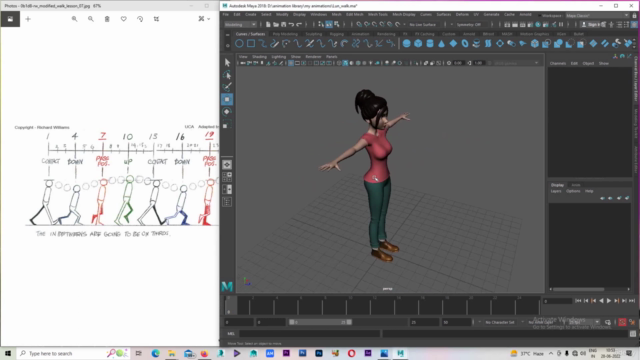The width and height of the screenshot is (640, 360).
Task: Play the animation backwards
Action: [601, 301]
